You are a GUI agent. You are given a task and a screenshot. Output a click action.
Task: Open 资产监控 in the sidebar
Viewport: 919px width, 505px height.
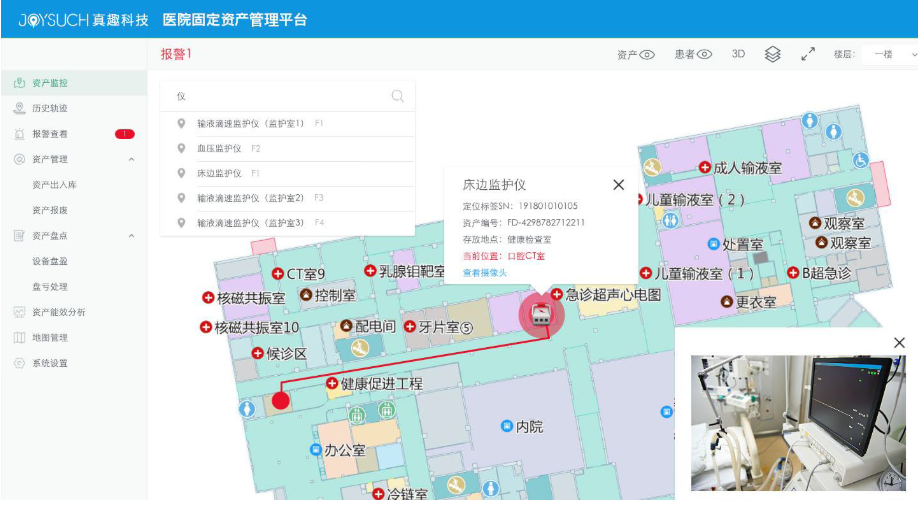point(74,83)
